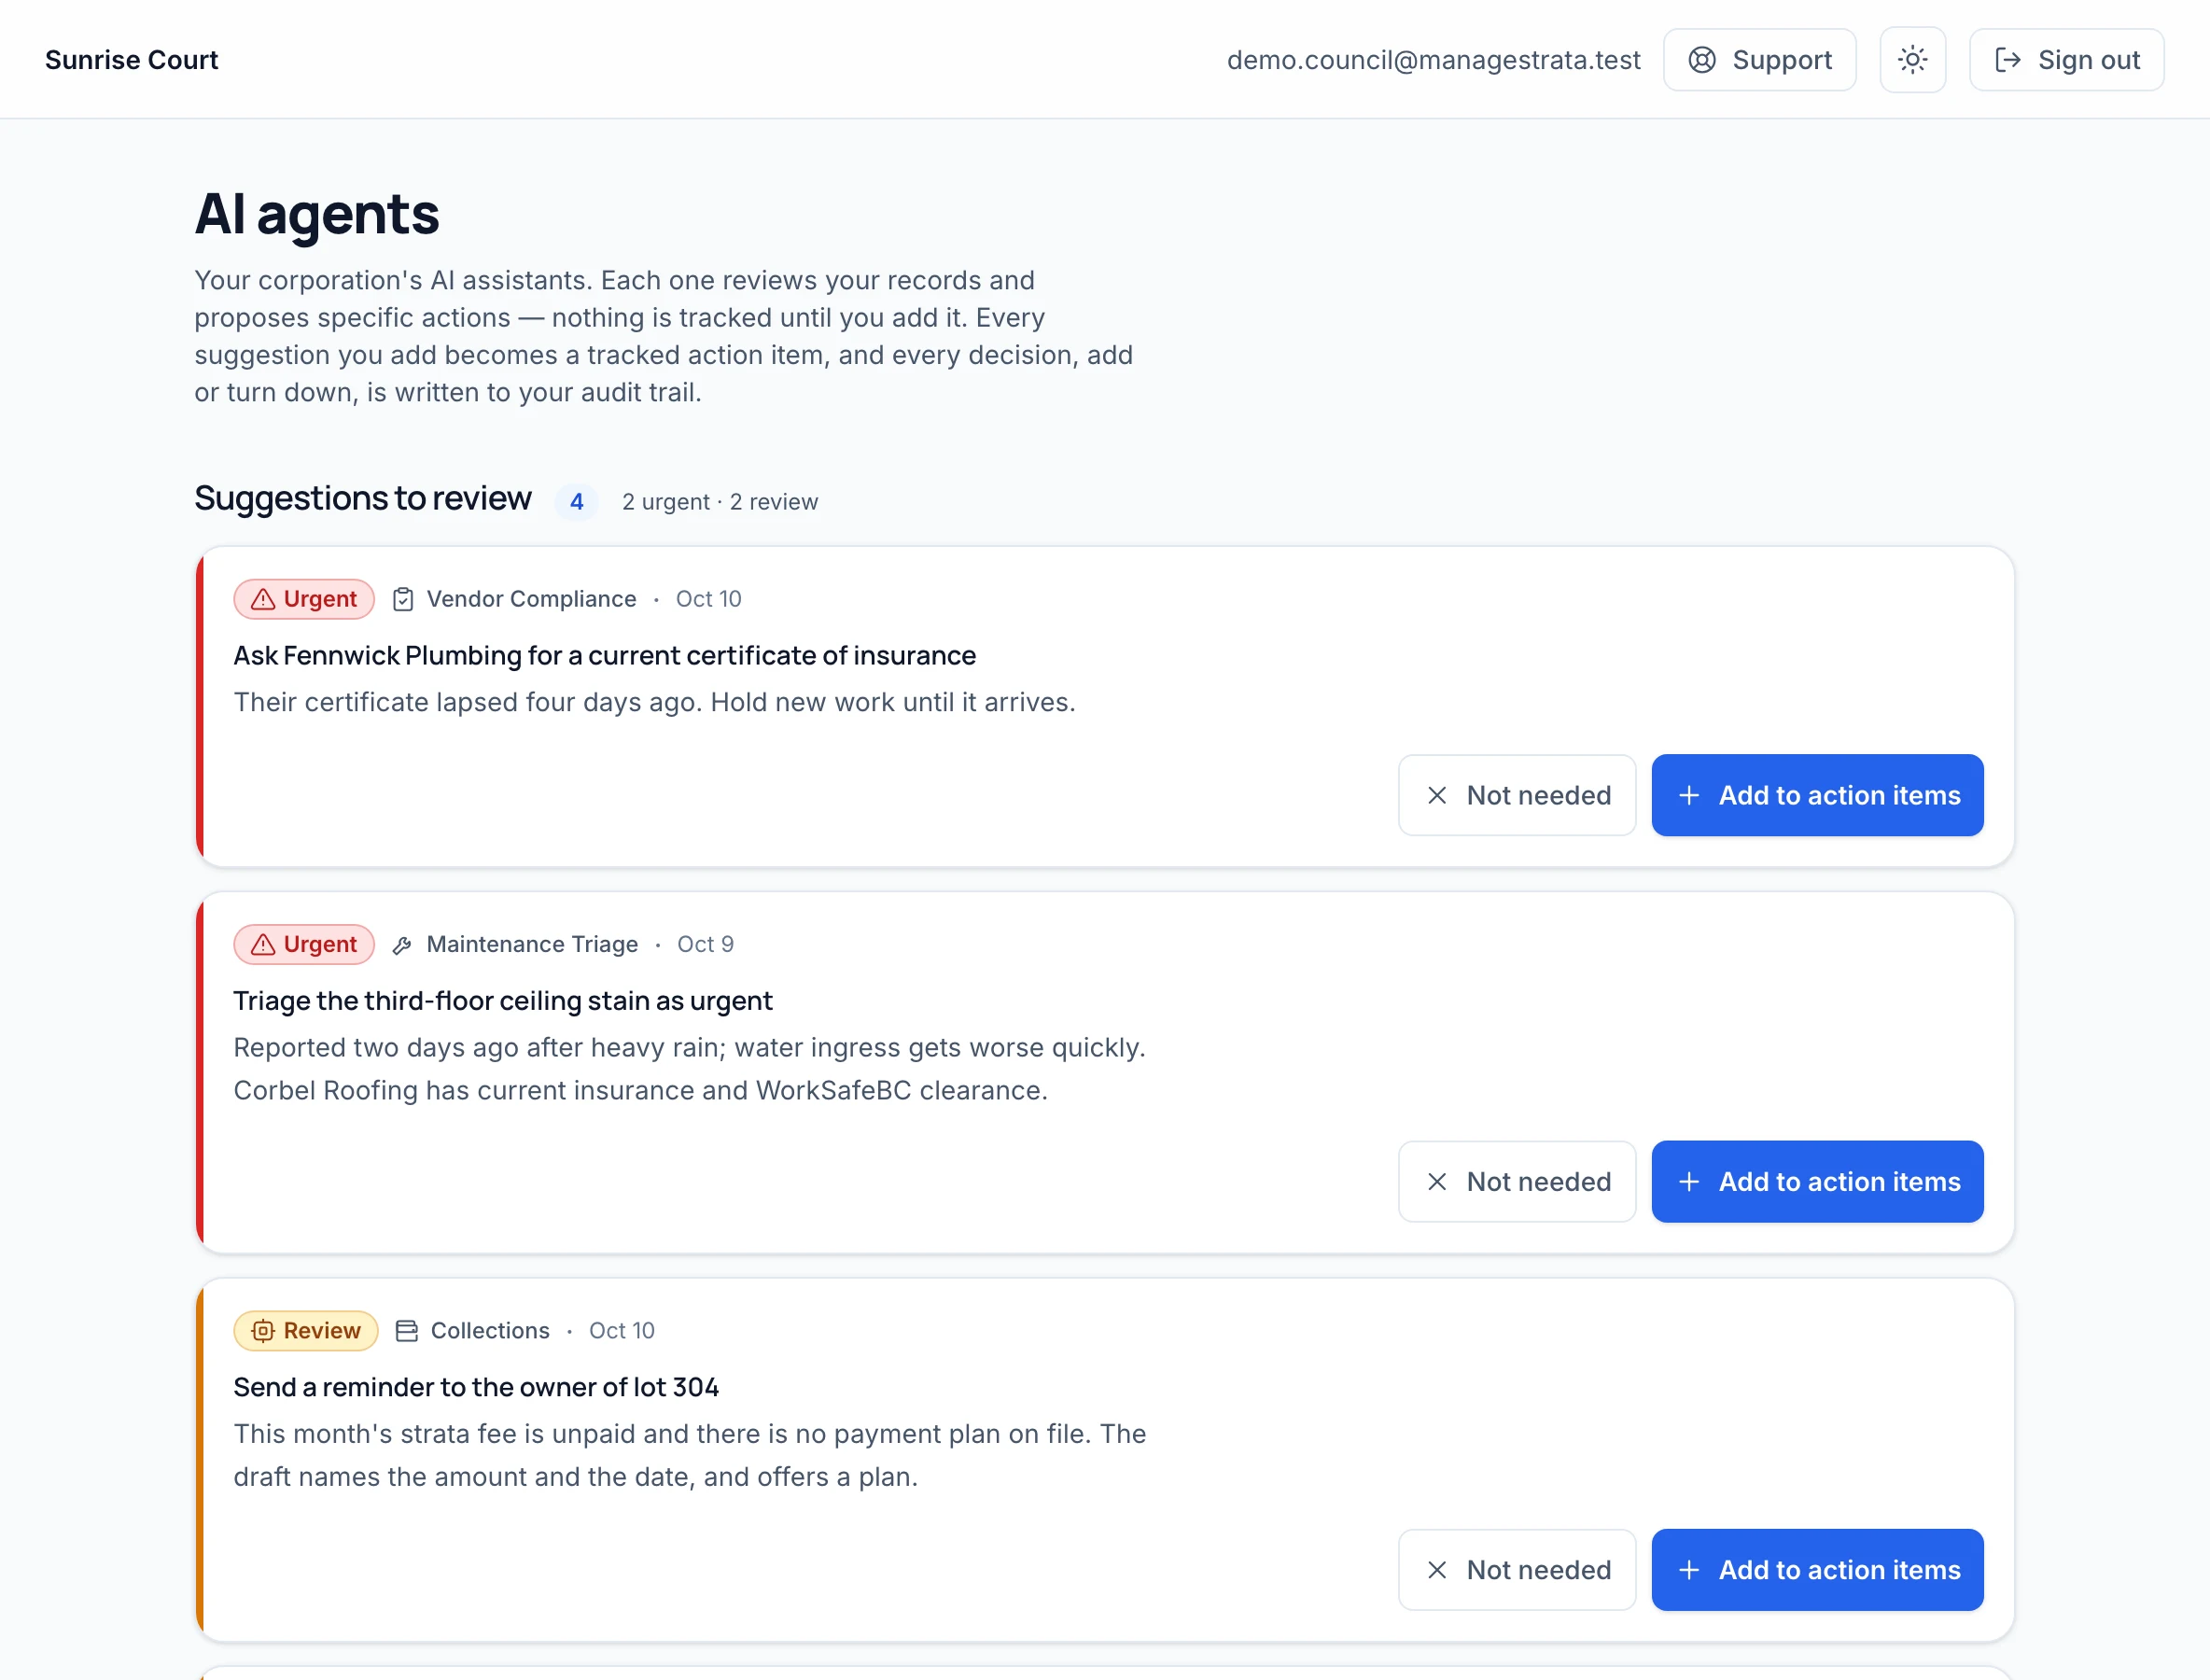Click 'Their certificate lapsed four days ago' description

pyautogui.click(x=654, y=702)
